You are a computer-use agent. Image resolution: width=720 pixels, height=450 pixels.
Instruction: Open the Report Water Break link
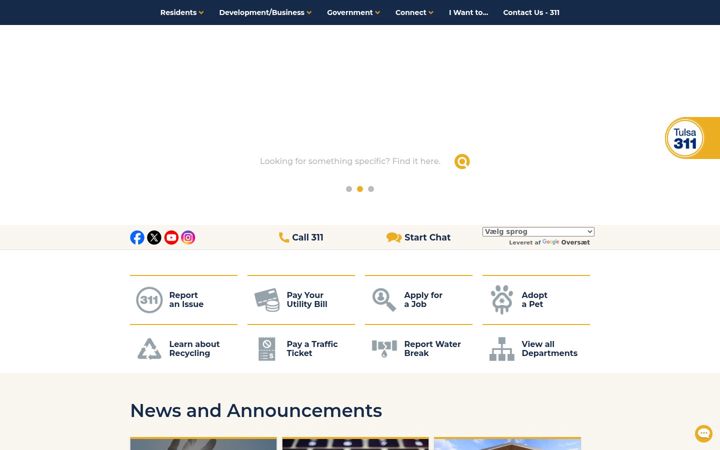tap(432, 349)
